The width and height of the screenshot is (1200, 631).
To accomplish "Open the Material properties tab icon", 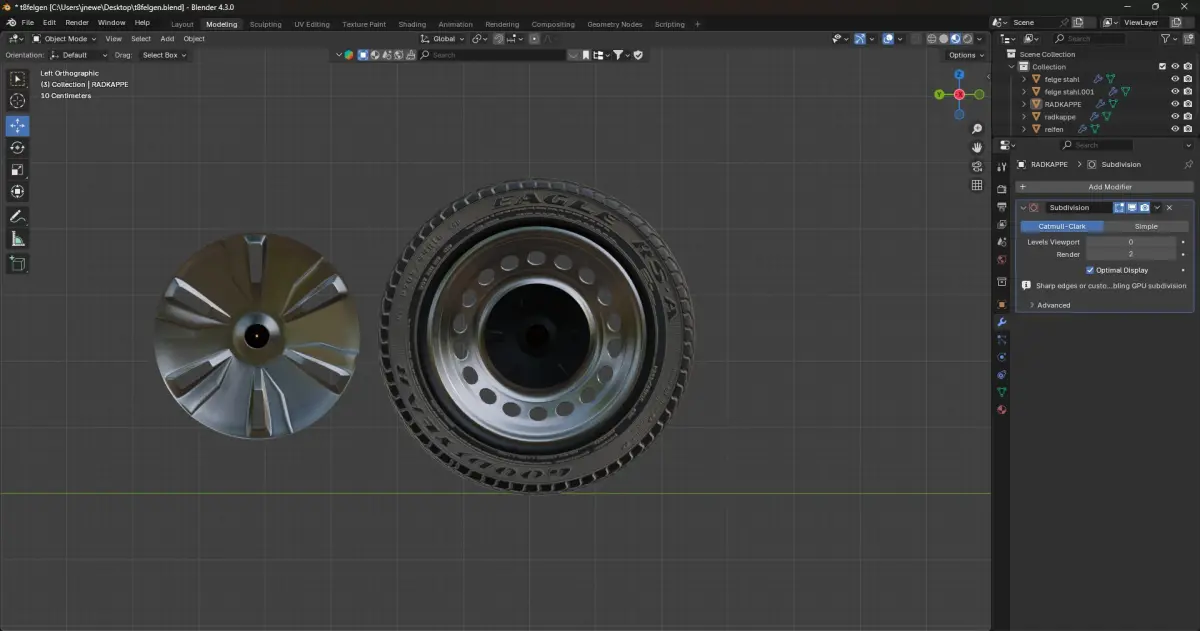I will click(x=1002, y=410).
